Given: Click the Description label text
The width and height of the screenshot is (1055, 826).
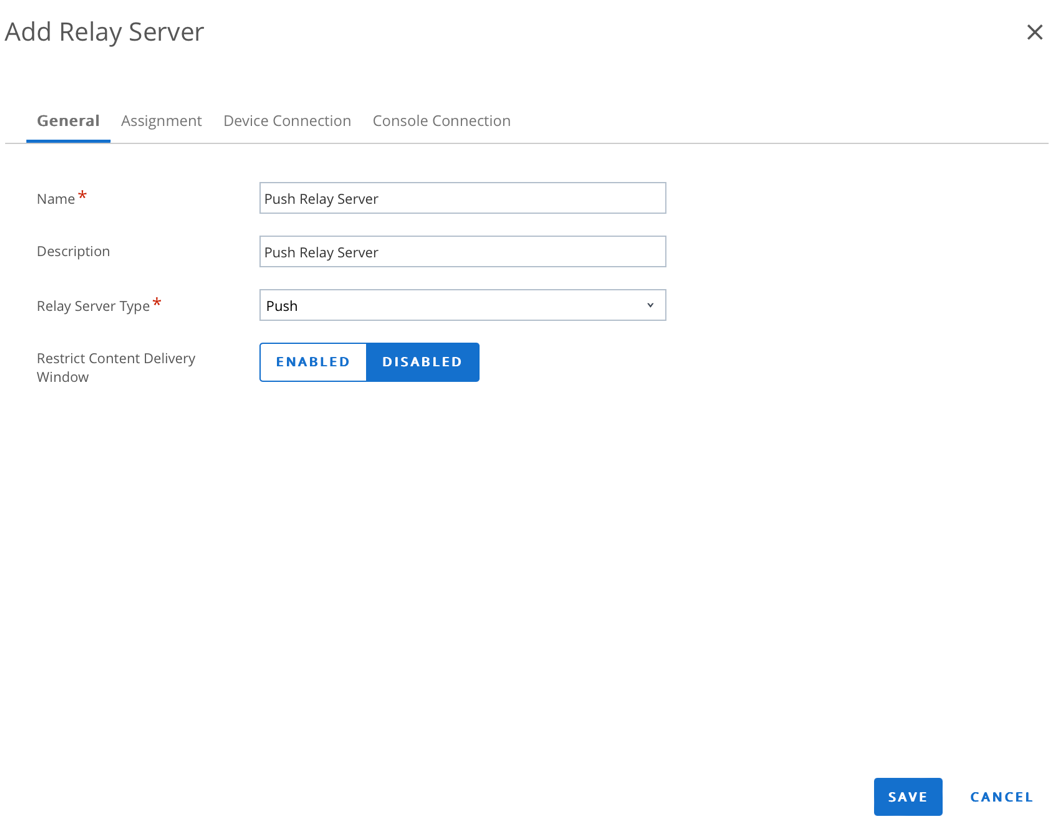Looking at the screenshot, I should pyautogui.click(x=73, y=252).
